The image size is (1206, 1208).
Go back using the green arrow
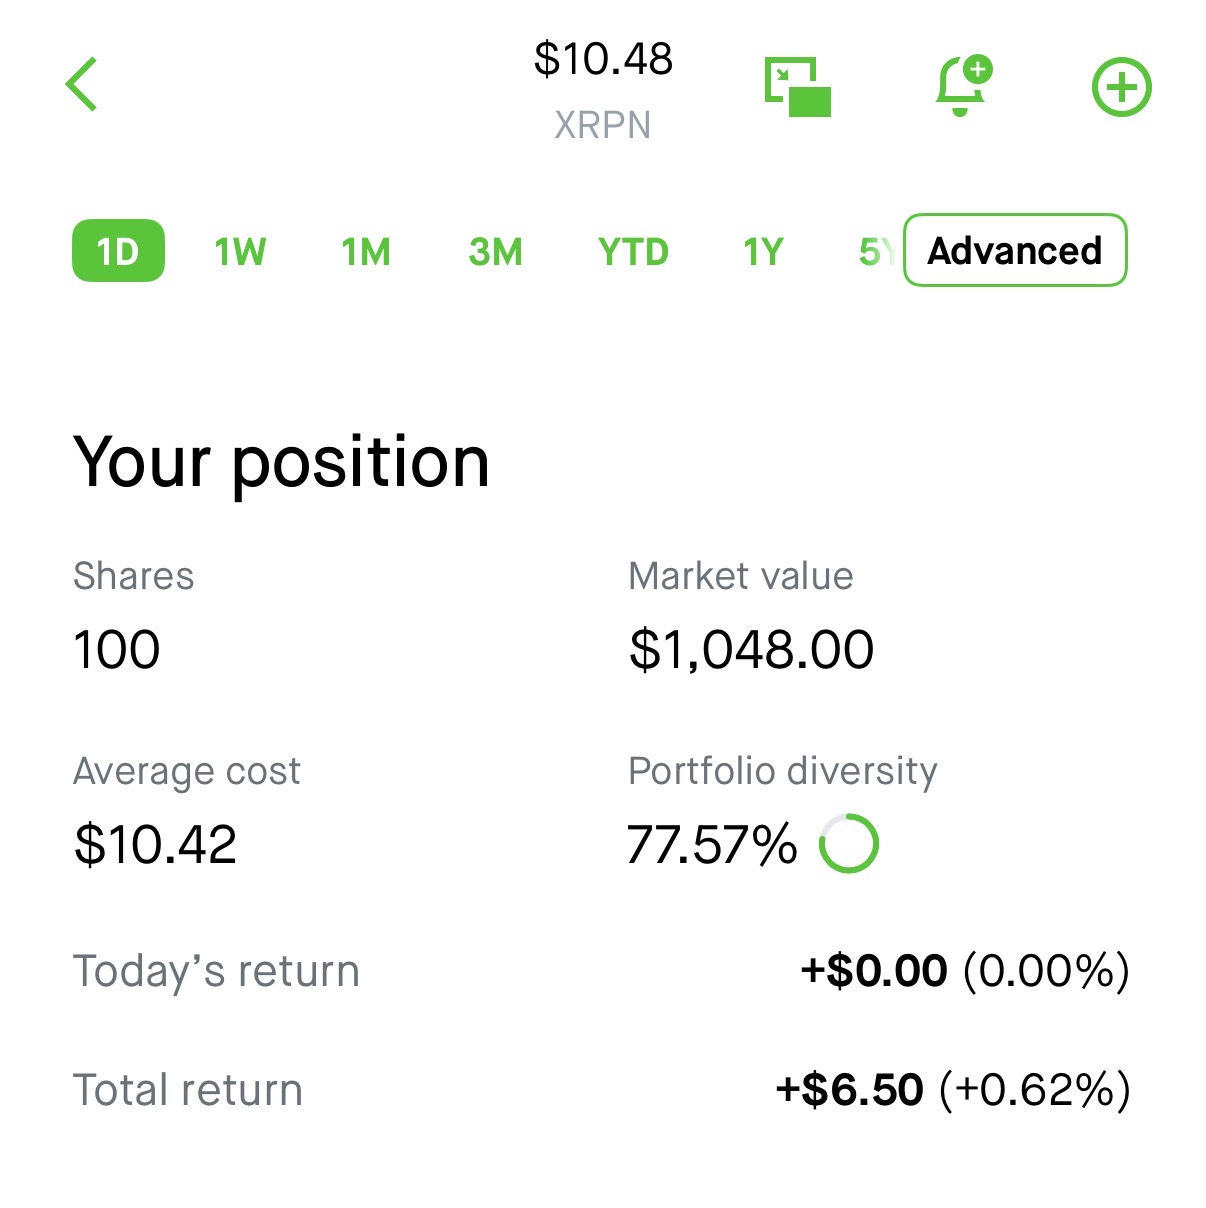point(82,84)
